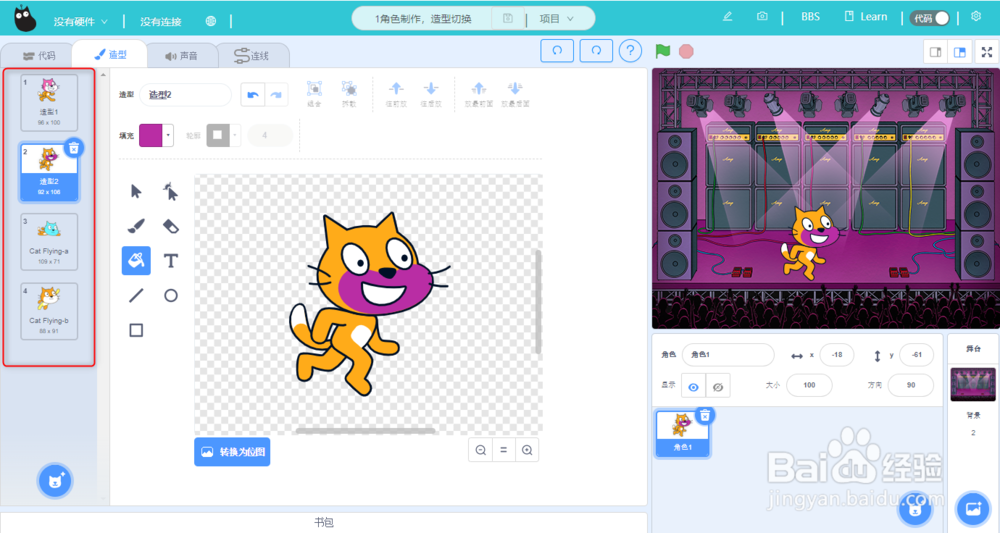Click the Ungroup icon
This screenshot has height=533, width=1000.
(x=348, y=94)
